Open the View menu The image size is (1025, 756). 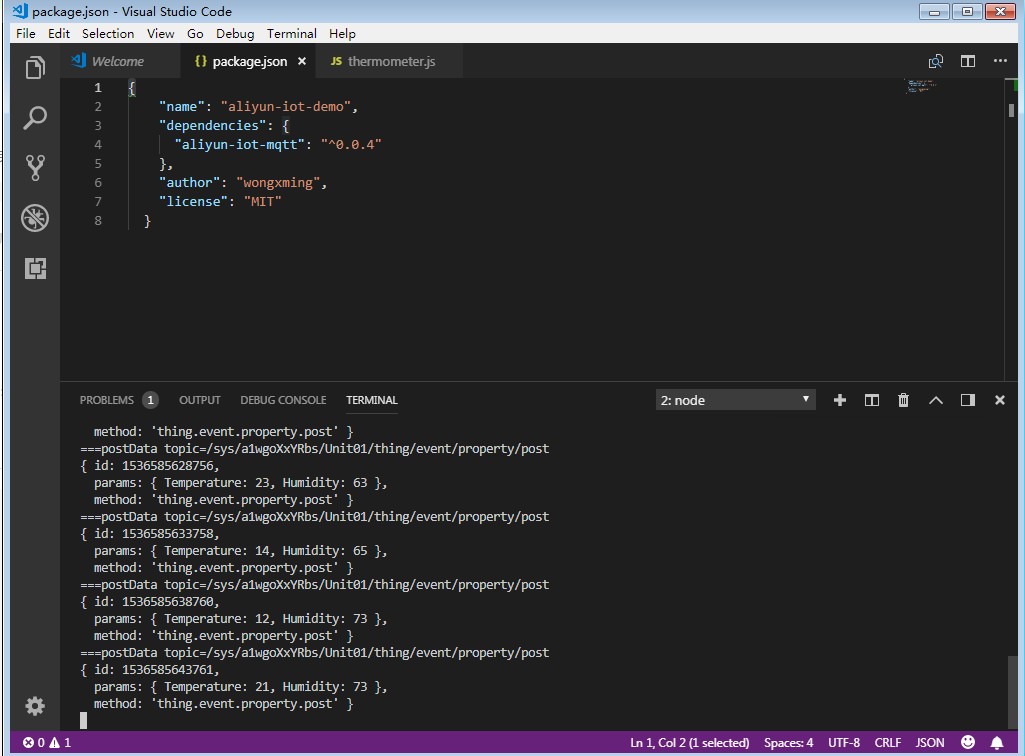(x=160, y=33)
